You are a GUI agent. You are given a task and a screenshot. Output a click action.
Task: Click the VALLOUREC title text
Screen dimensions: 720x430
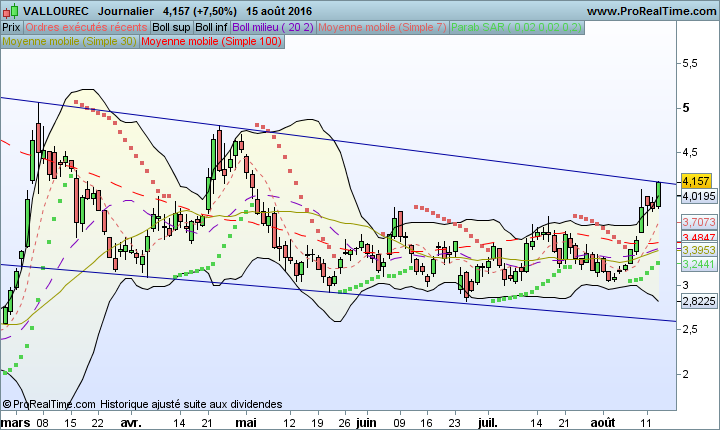coord(56,11)
